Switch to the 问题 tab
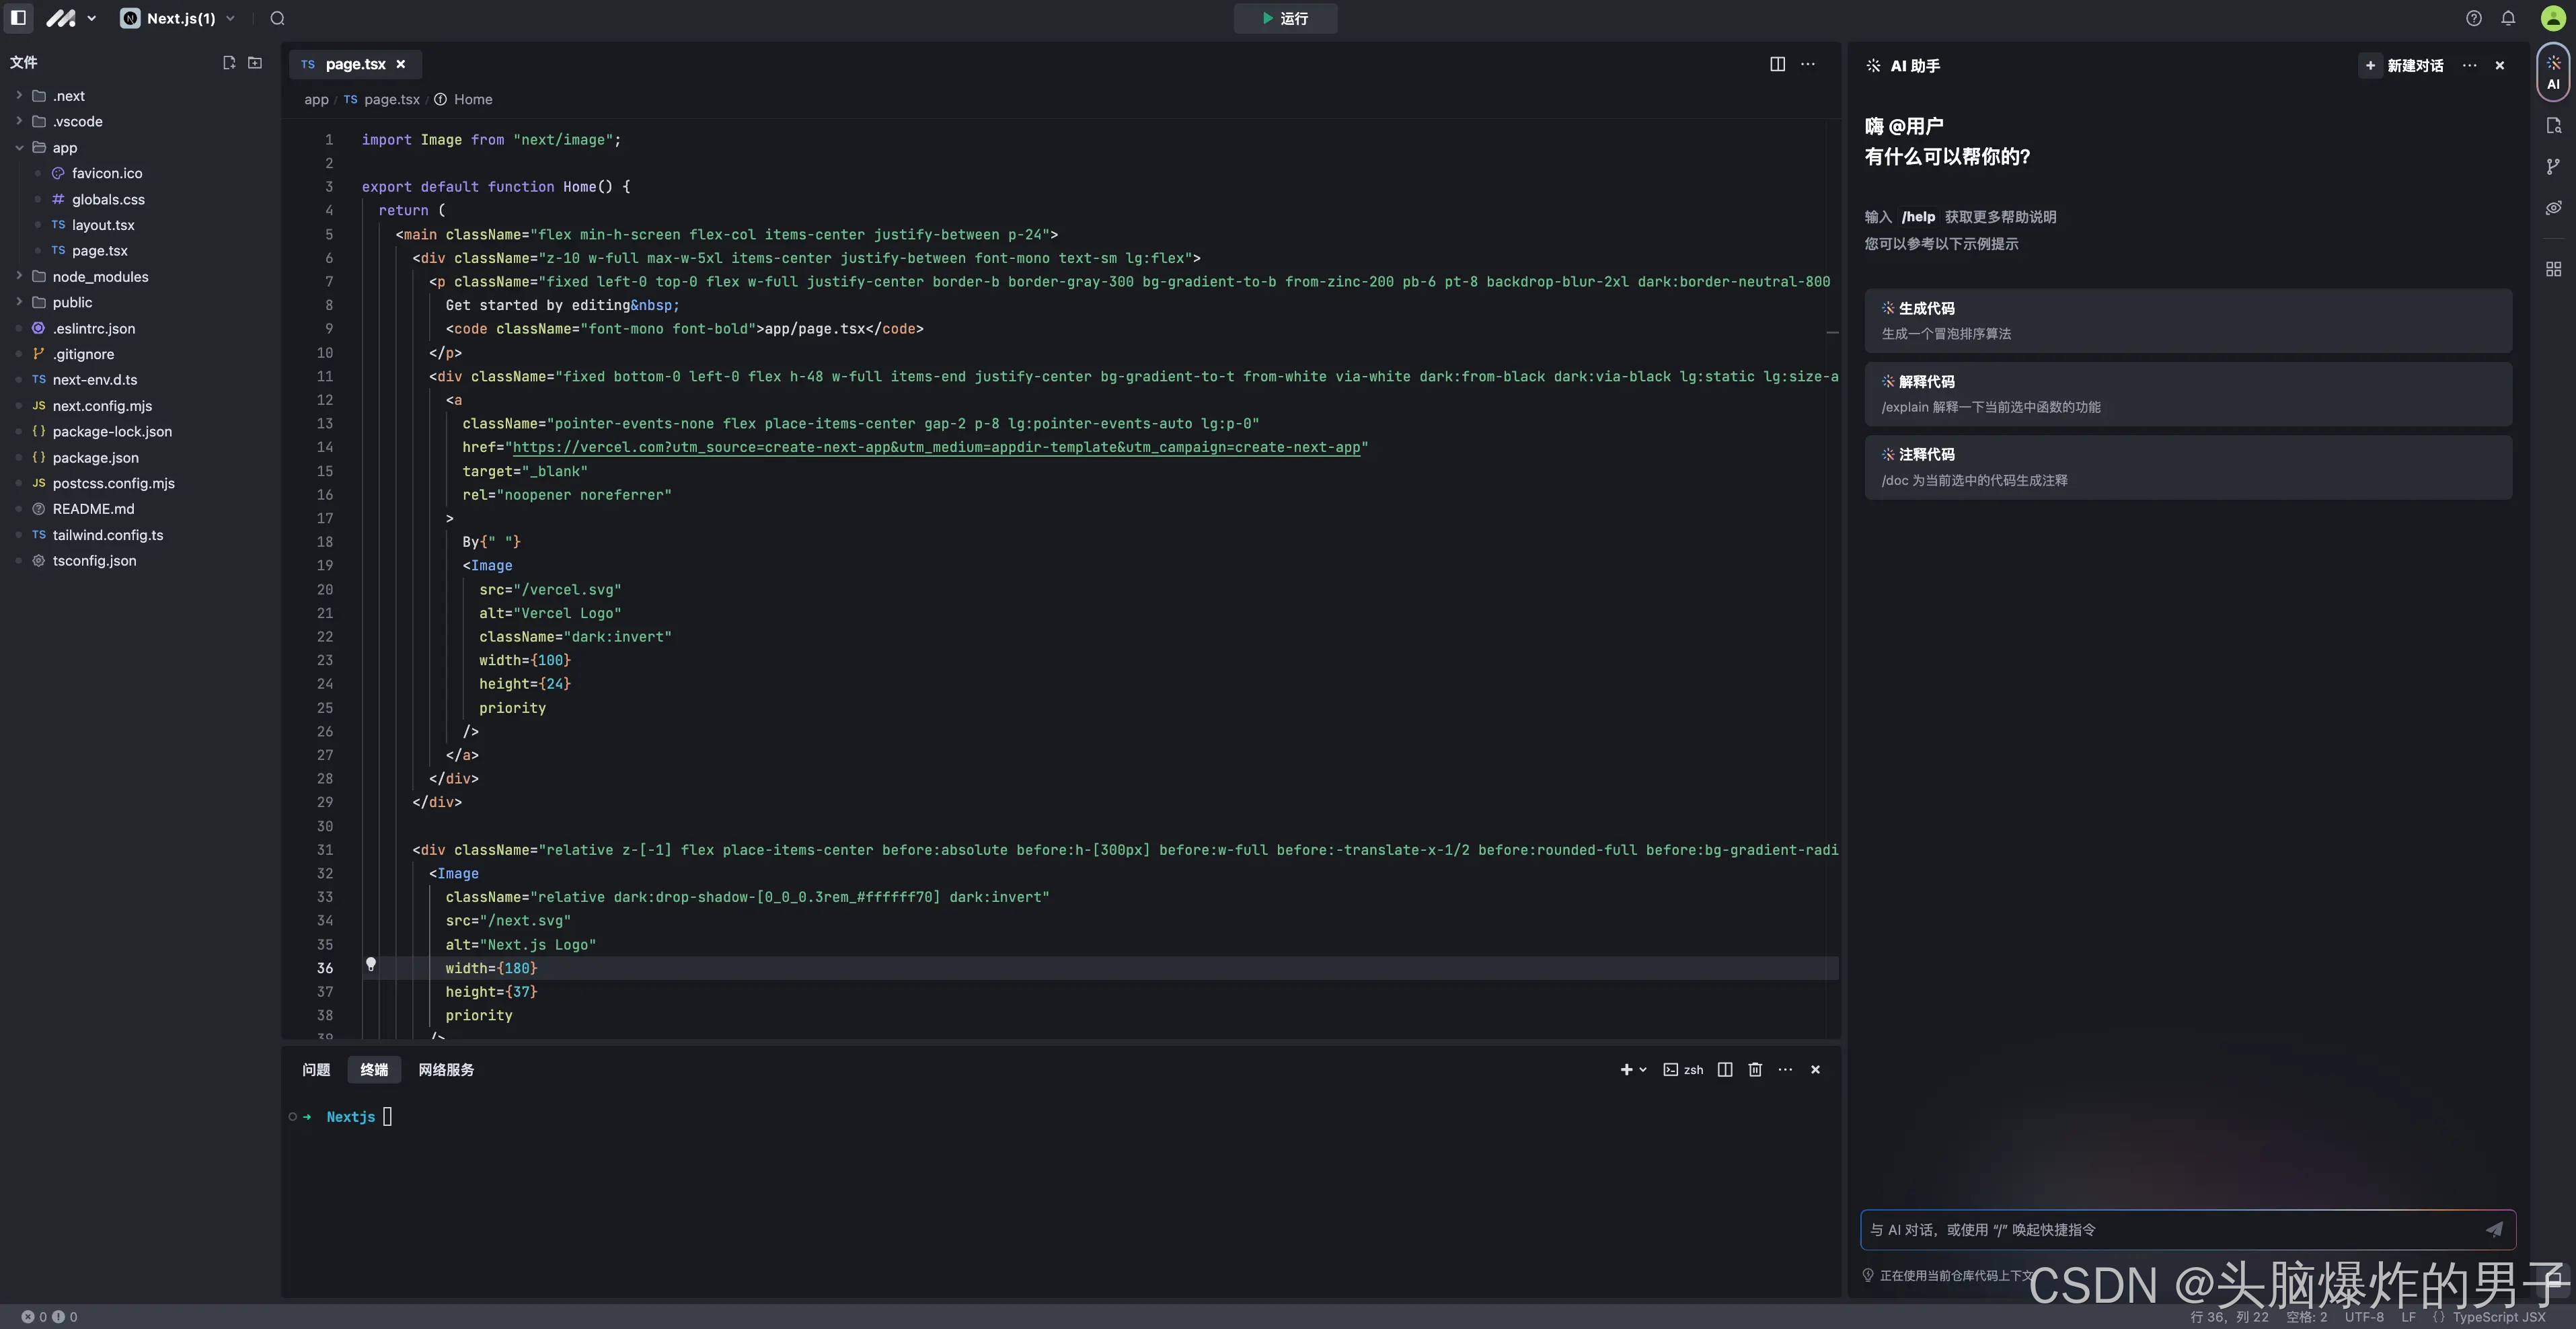 click(x=316, y=1069)
